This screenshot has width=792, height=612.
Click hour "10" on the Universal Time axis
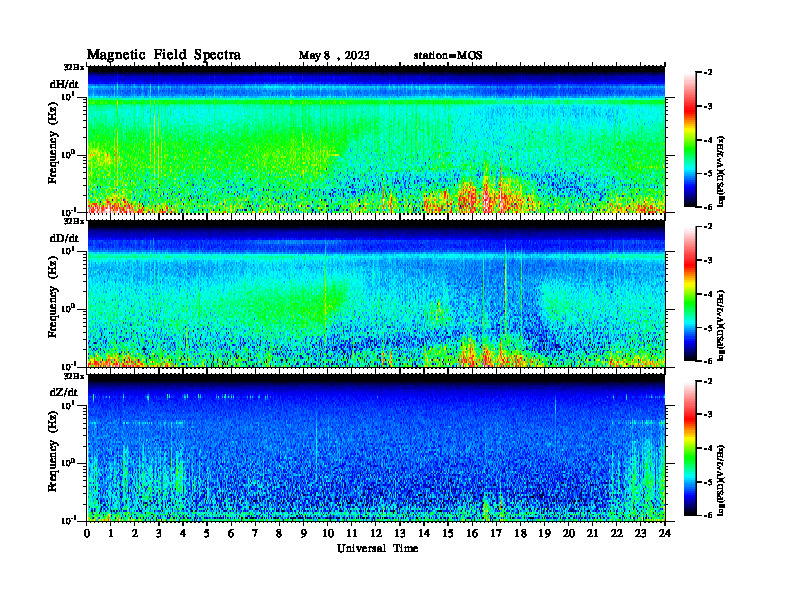327,533
